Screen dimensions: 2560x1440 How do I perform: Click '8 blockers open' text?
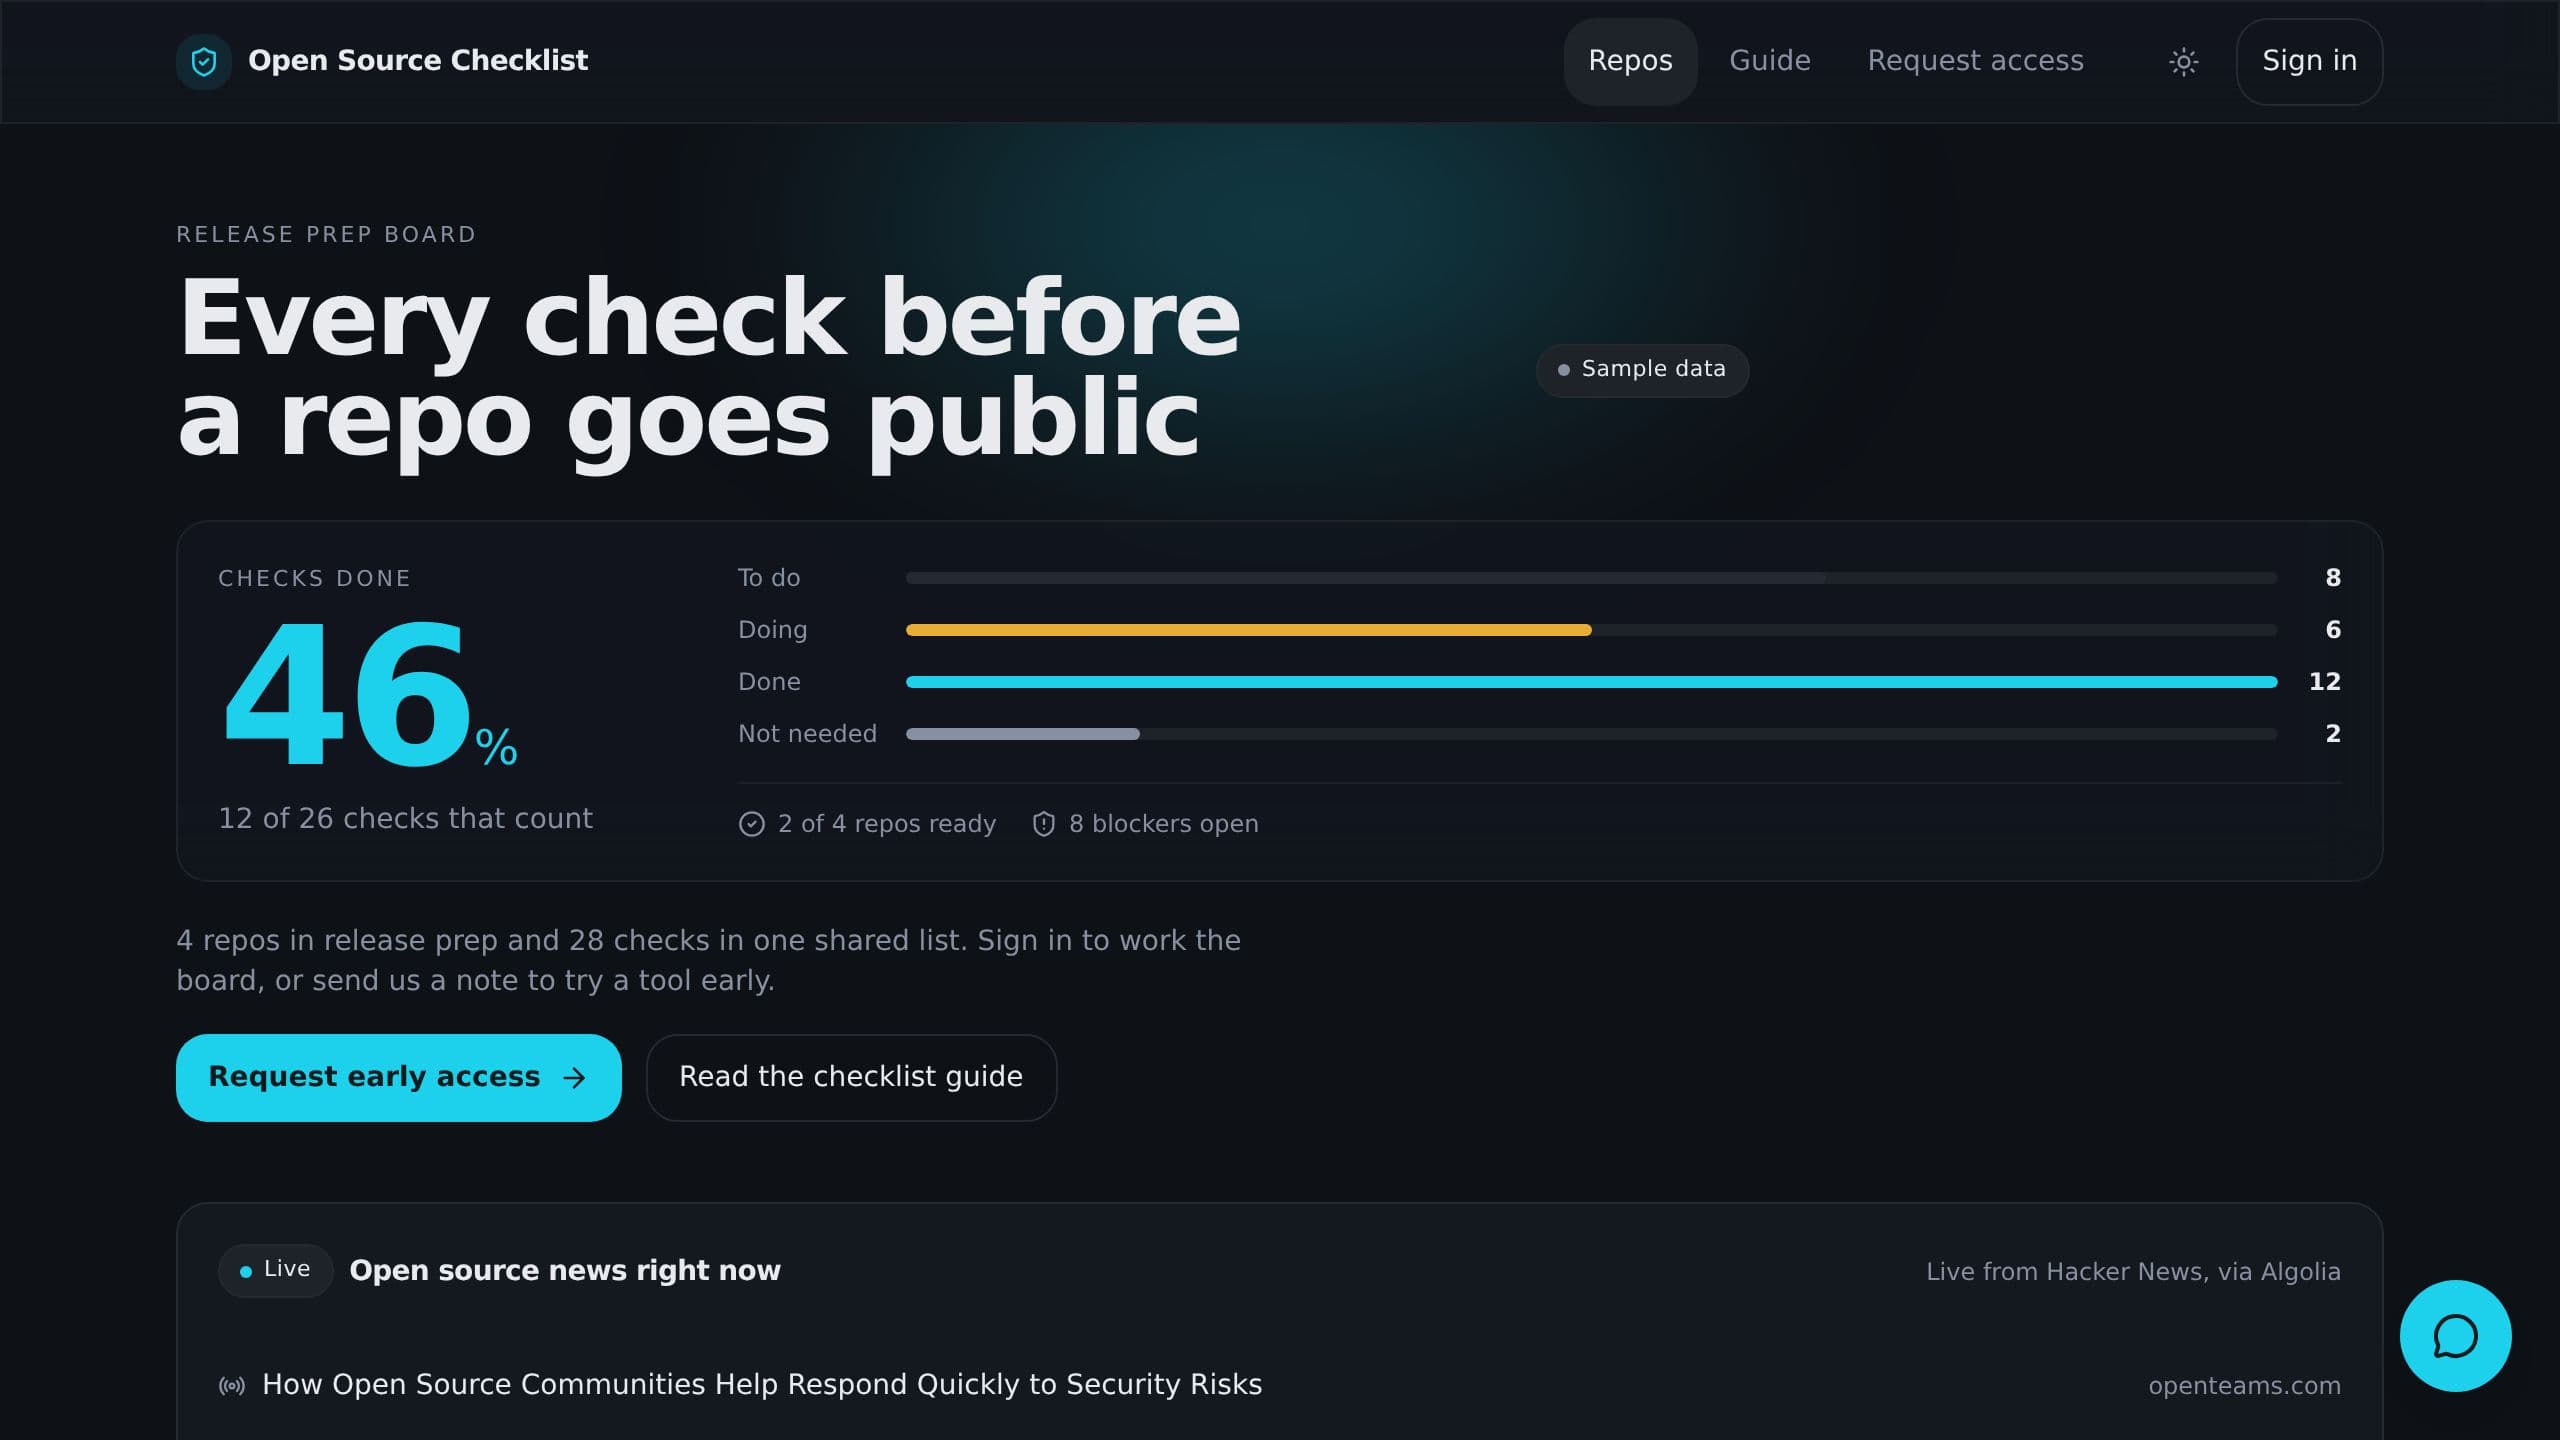click(x=1163, y=824)
